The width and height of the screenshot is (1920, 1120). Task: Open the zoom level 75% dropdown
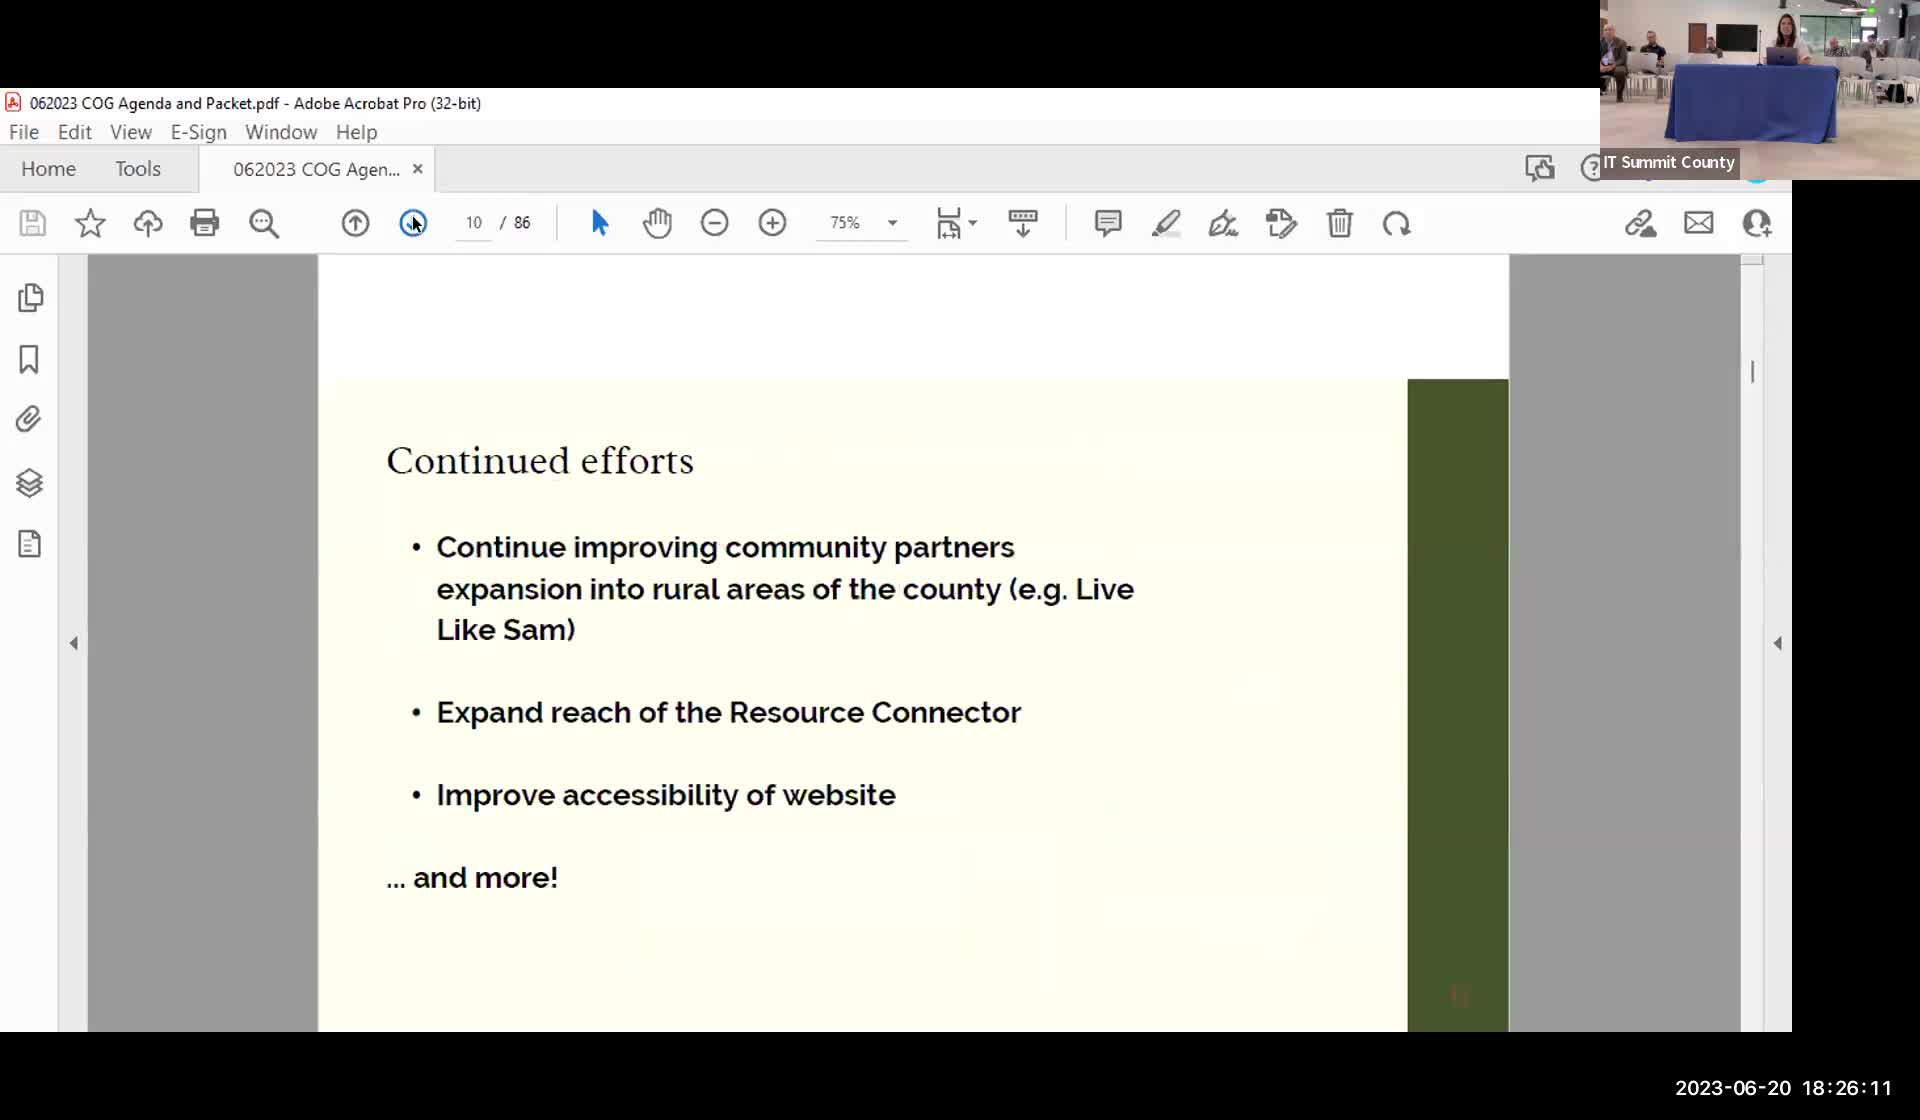tap(892, 223)
